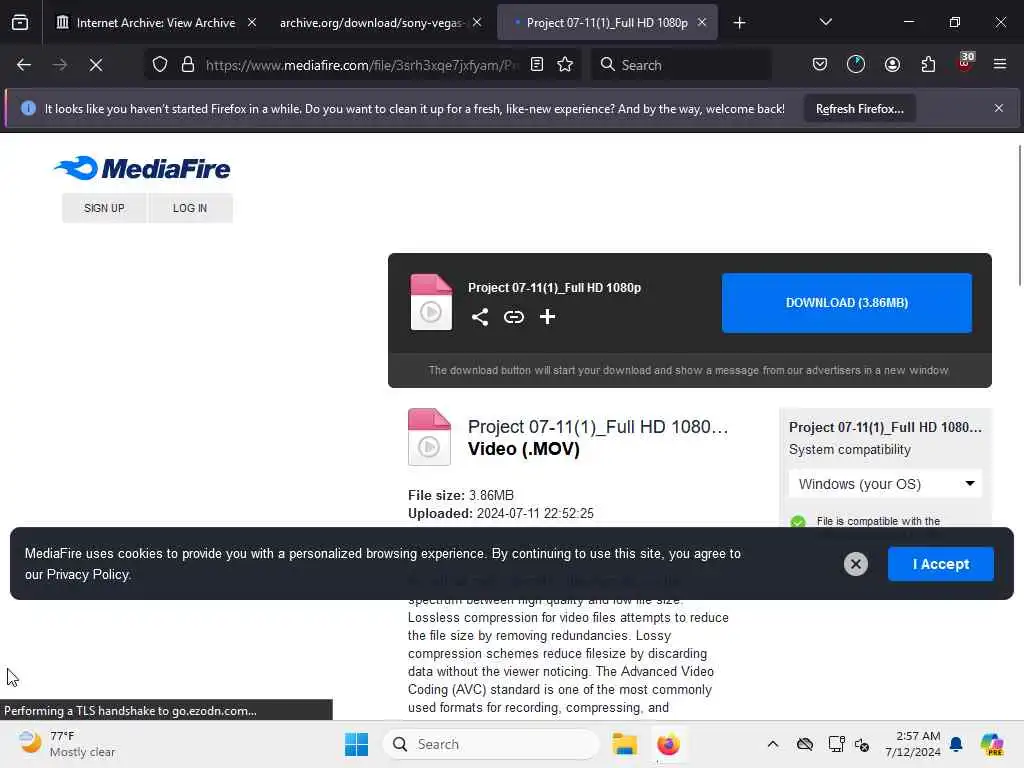Click DOWNLOAD (3.86MB) button
This screenshot has height=768, width=1024.
846,303
